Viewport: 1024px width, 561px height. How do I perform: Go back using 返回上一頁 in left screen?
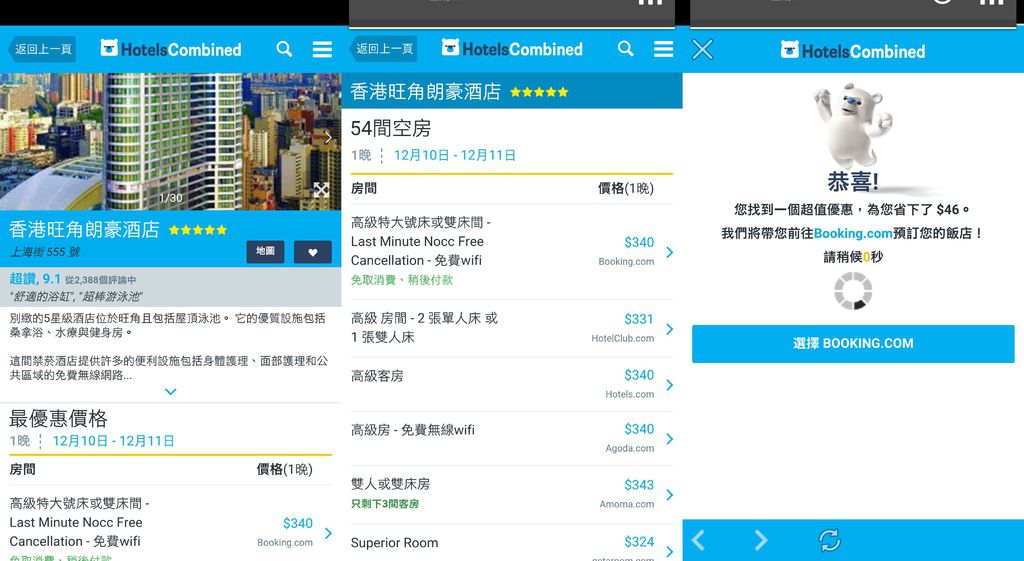point(42,49)
